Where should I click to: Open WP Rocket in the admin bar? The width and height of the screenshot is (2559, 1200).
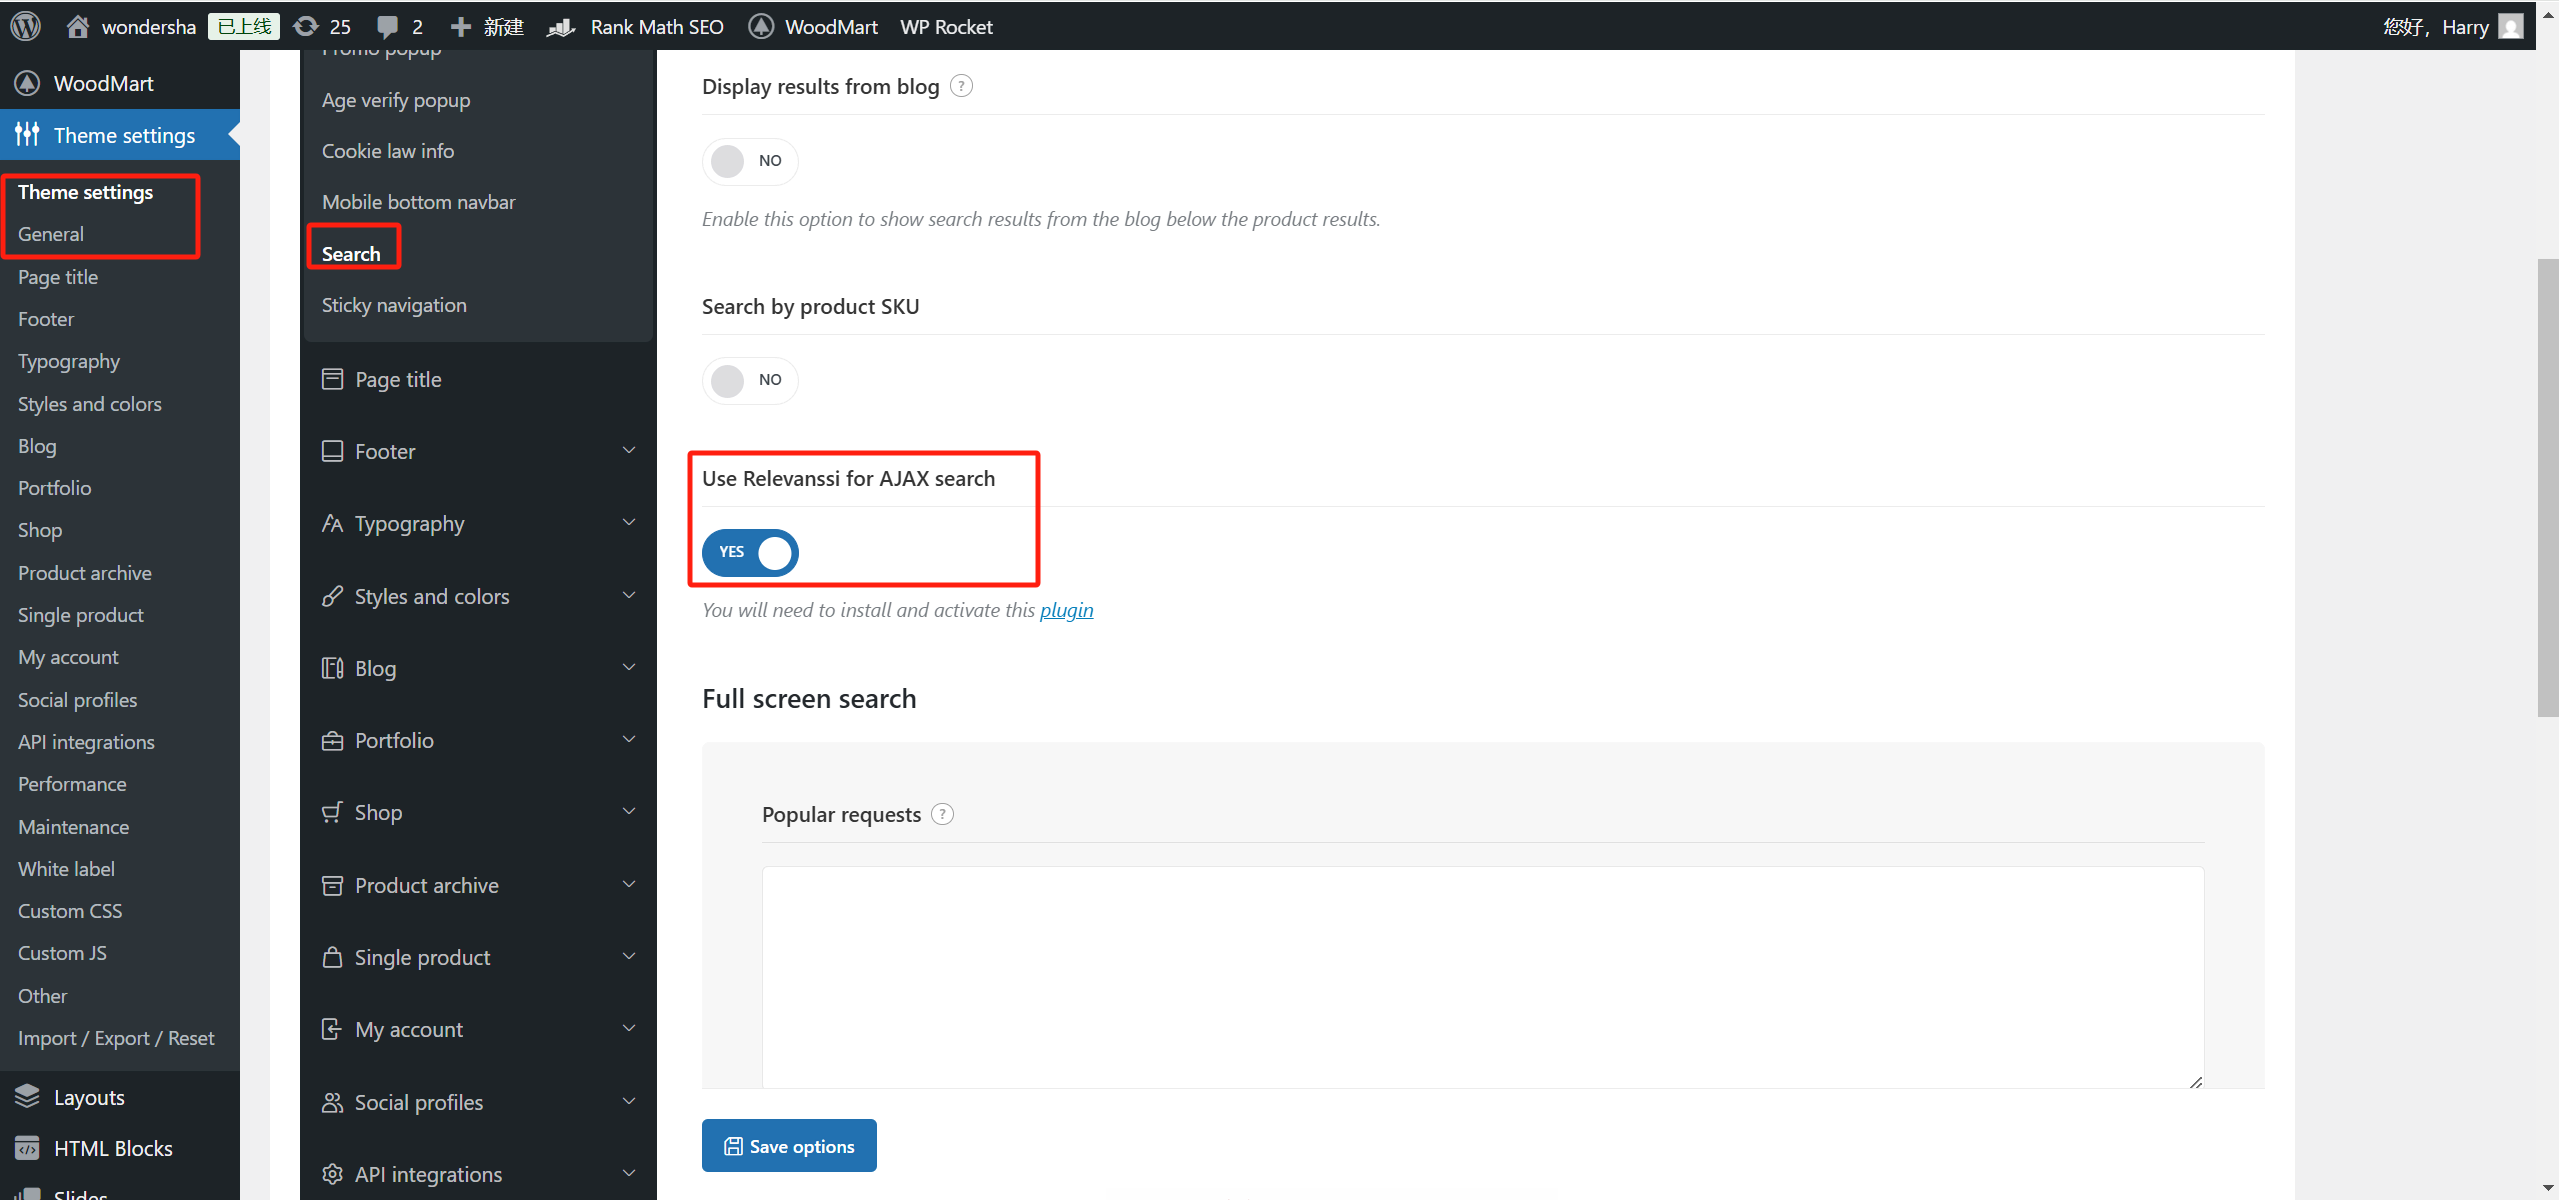[x=946, y=26]
